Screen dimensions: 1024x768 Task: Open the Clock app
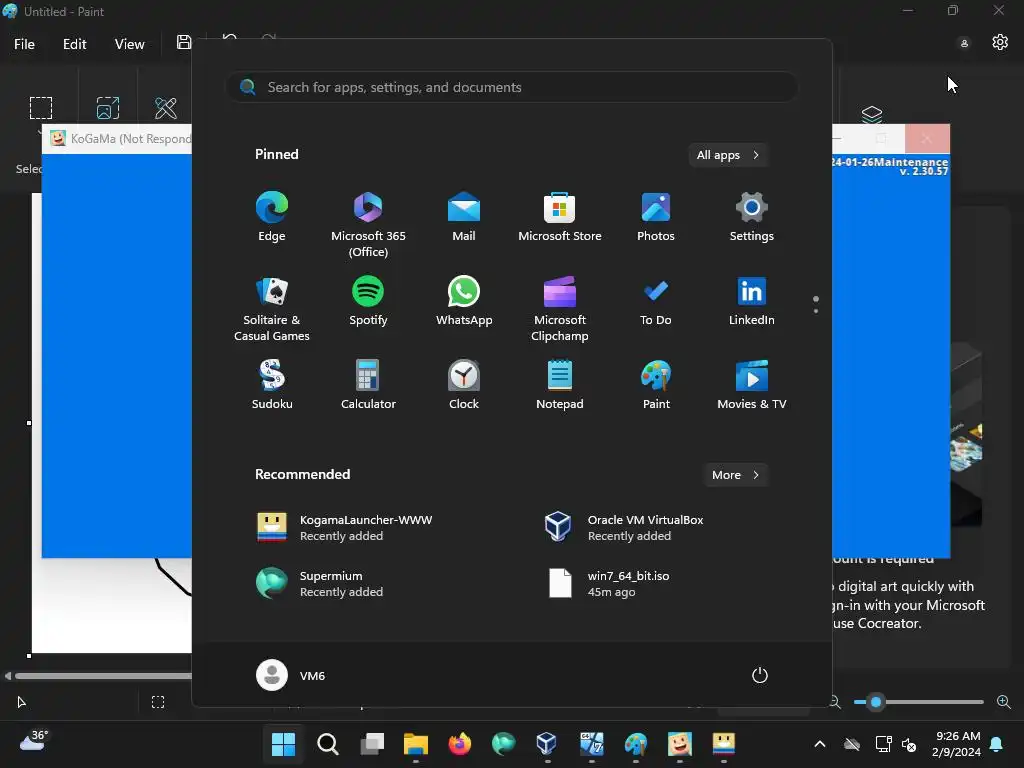(x=464, y=385)
